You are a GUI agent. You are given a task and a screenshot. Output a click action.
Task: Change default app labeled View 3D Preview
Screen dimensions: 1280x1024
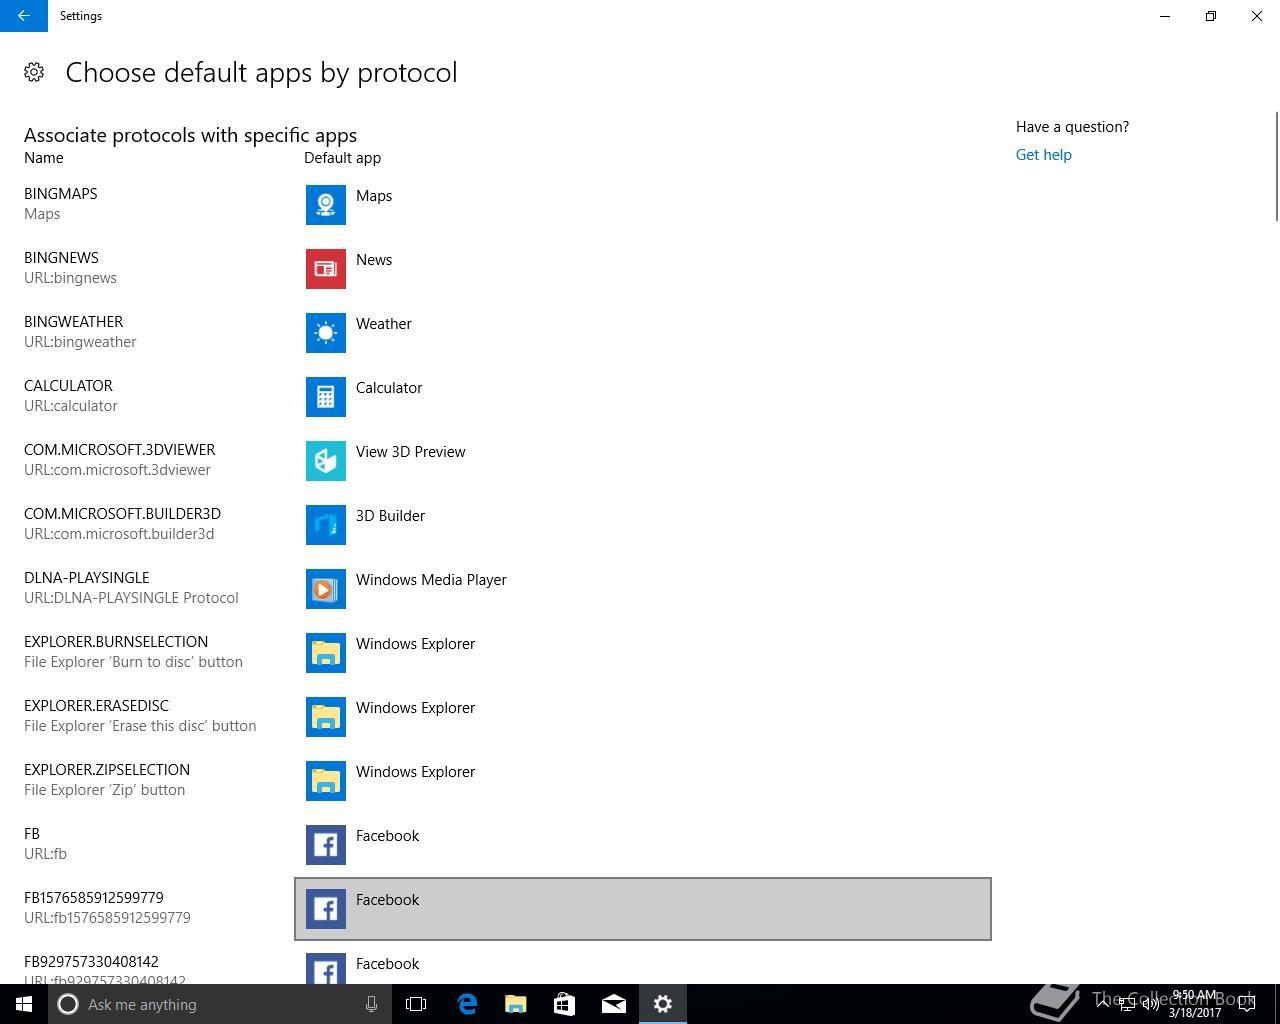pyautogui.click(x=411, y=452)
